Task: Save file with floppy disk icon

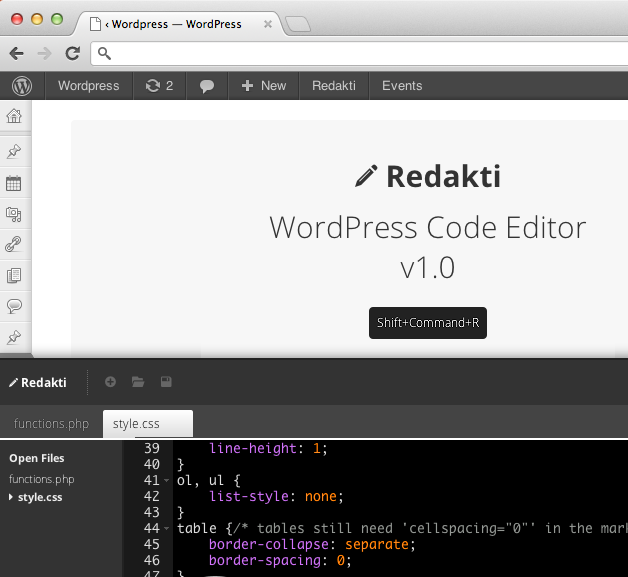Action: click(166, 382)
